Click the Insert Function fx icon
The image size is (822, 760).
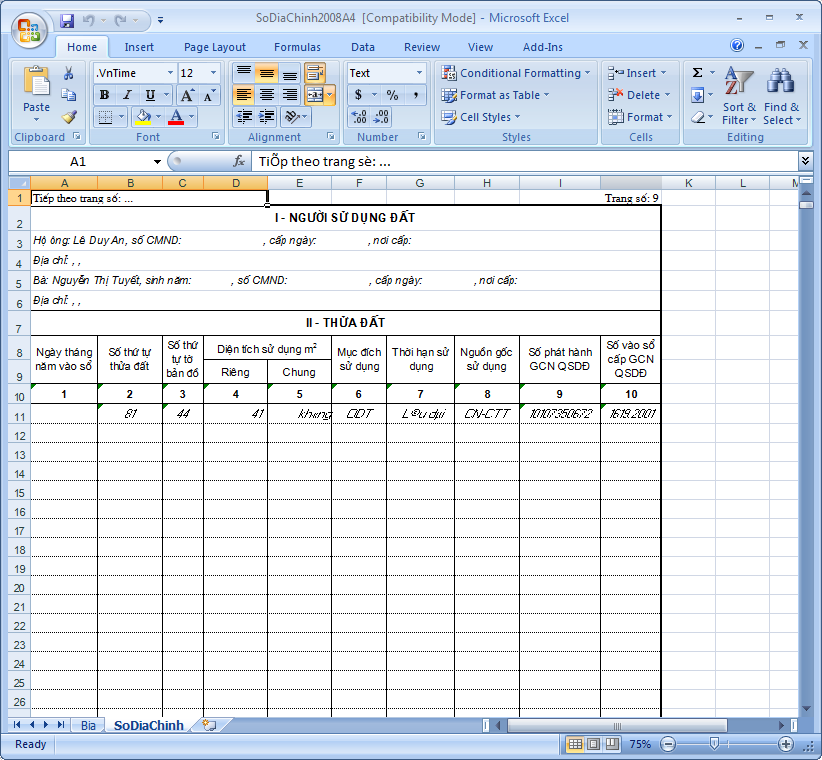coord(239,161)
